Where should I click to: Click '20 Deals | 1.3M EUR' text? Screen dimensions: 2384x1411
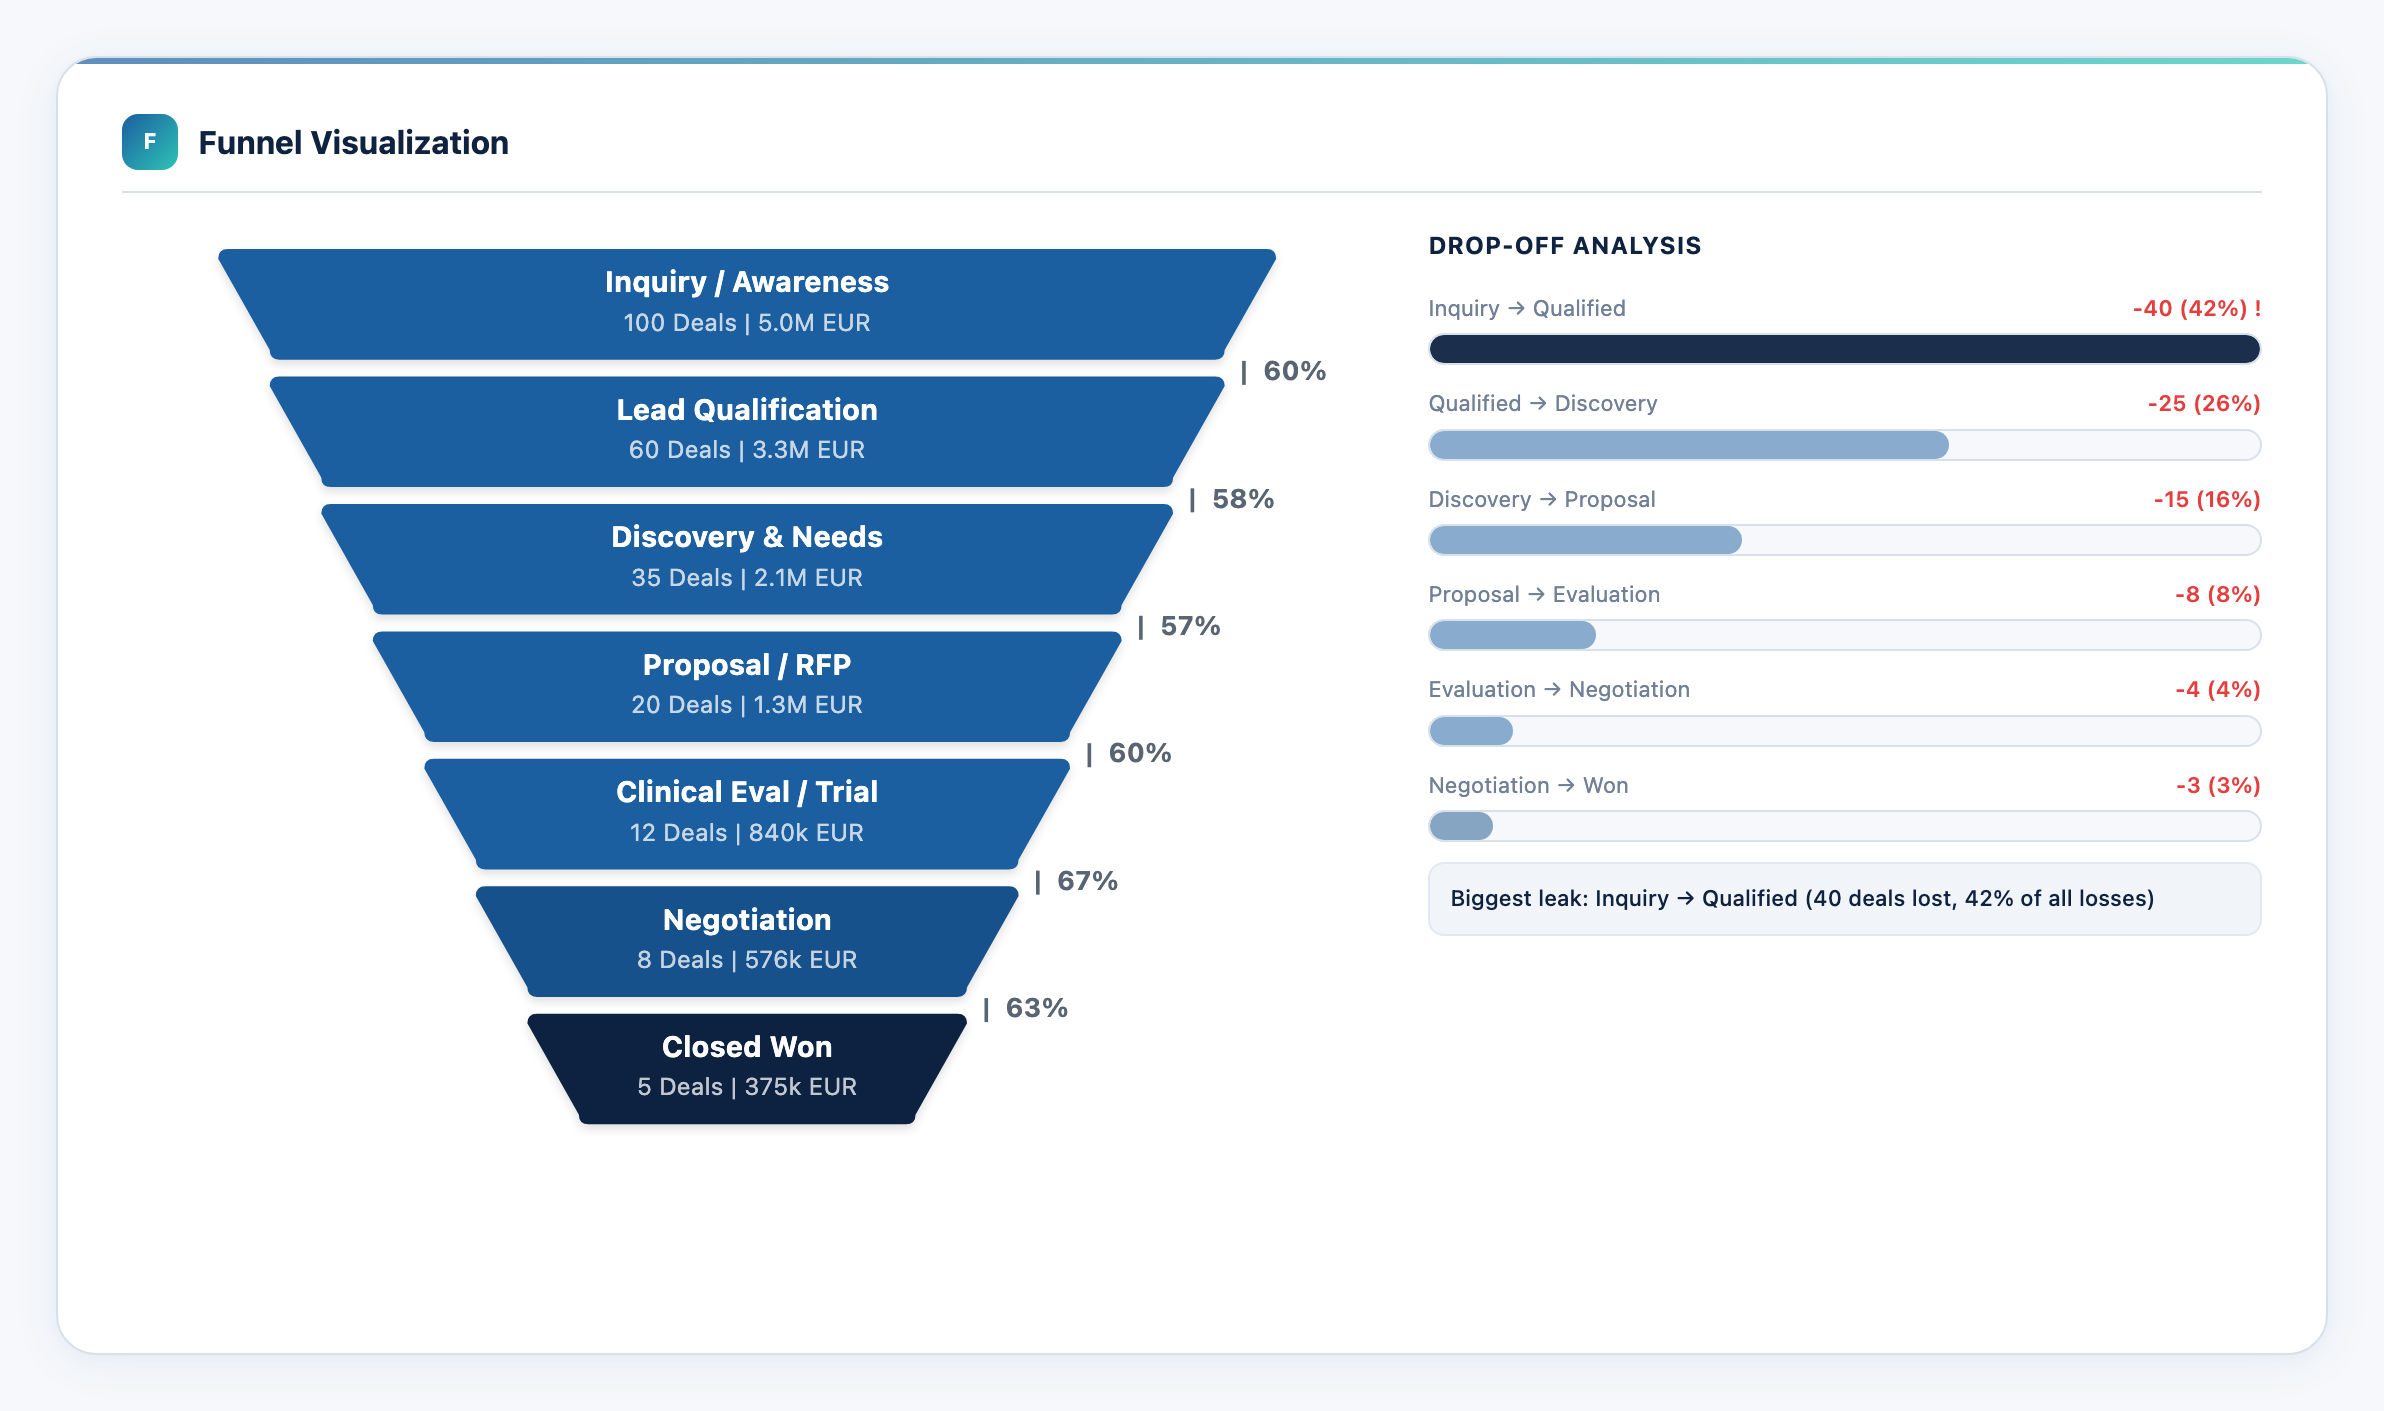pyautogui.click(x=747, y=705)
